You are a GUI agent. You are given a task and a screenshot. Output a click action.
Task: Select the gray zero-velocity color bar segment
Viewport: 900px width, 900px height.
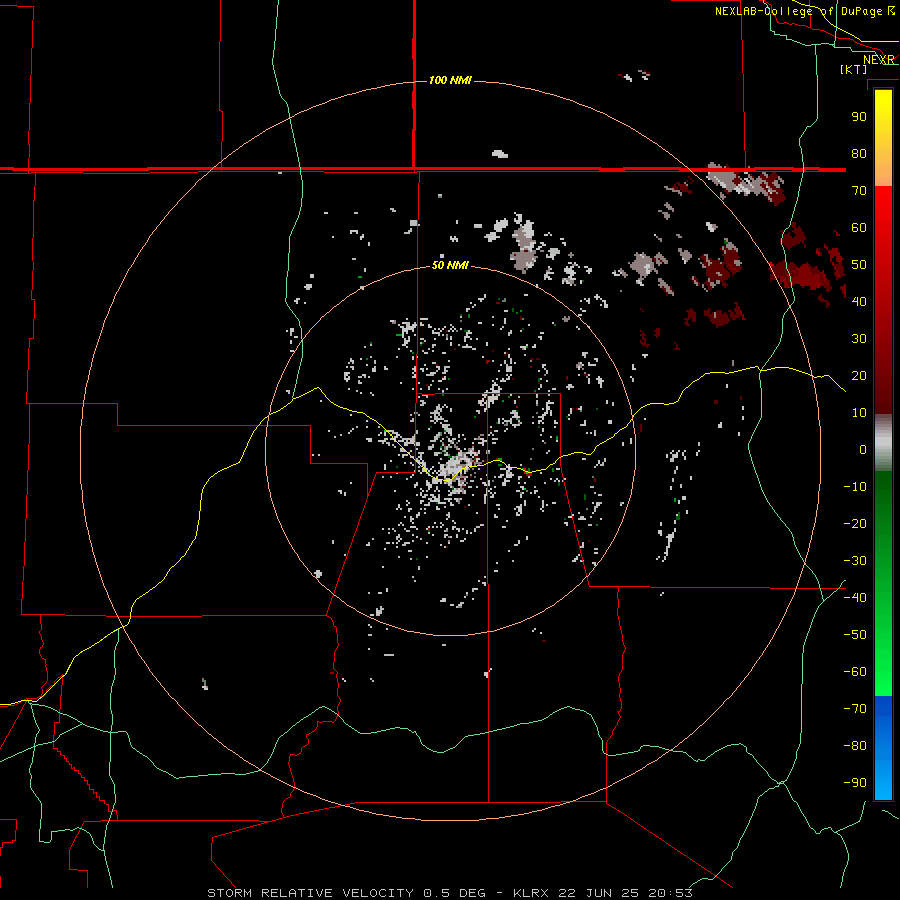[883, 443]
